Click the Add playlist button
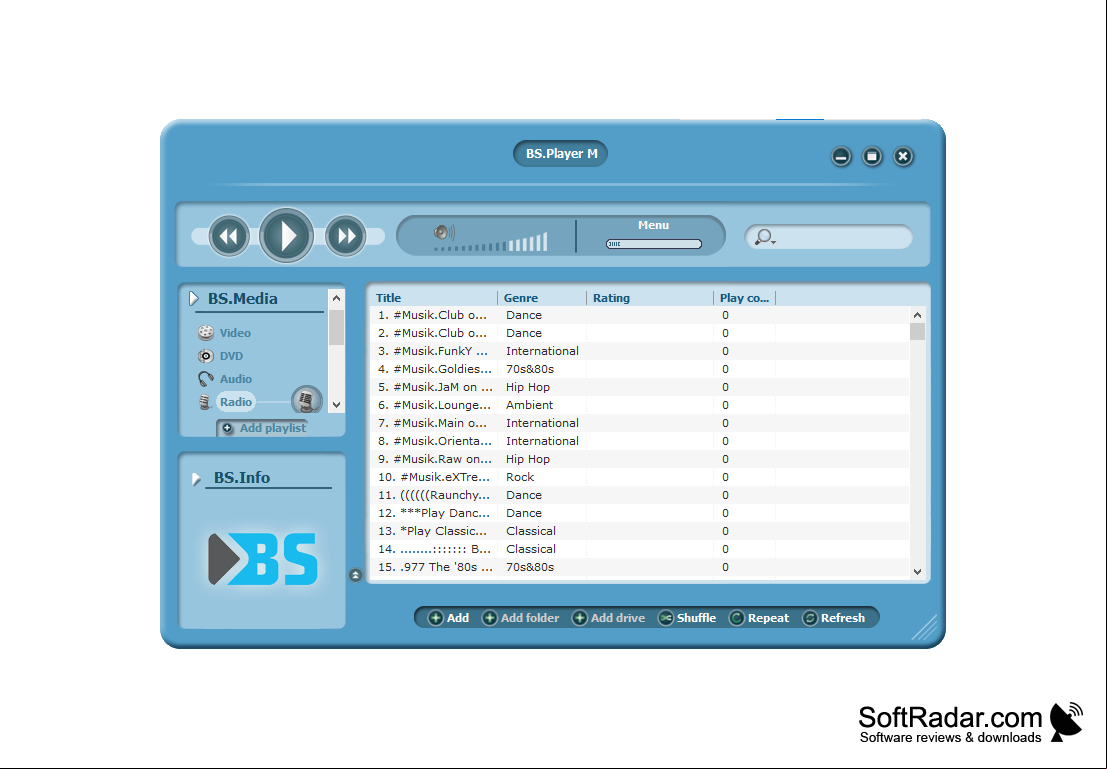1107x769 pixels. (x=265, y=428)
